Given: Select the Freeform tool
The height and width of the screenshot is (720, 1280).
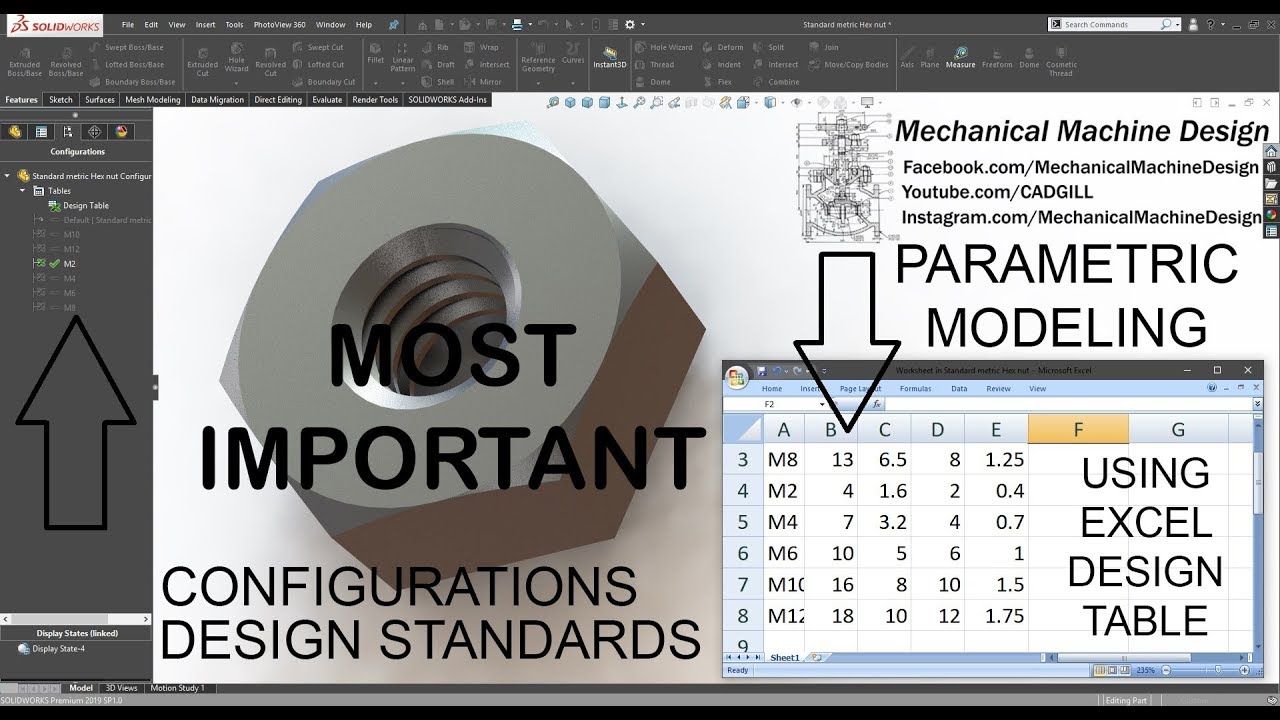Looking at the screenshot, I should click(997, 57).
